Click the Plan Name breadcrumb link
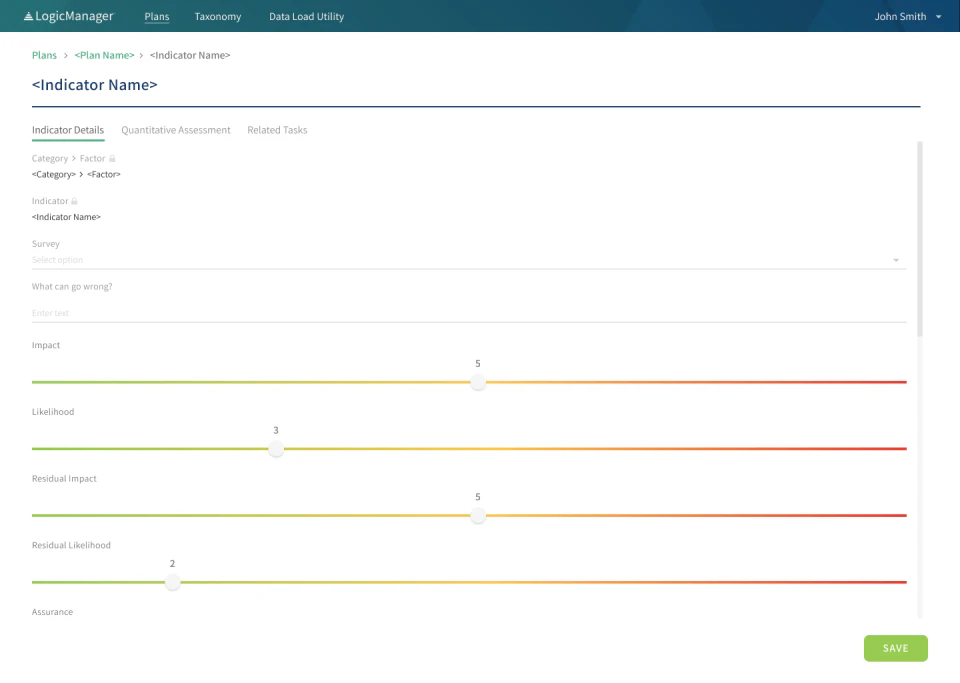960x683 pixels. pyautogui.click(x=104, y=55)
